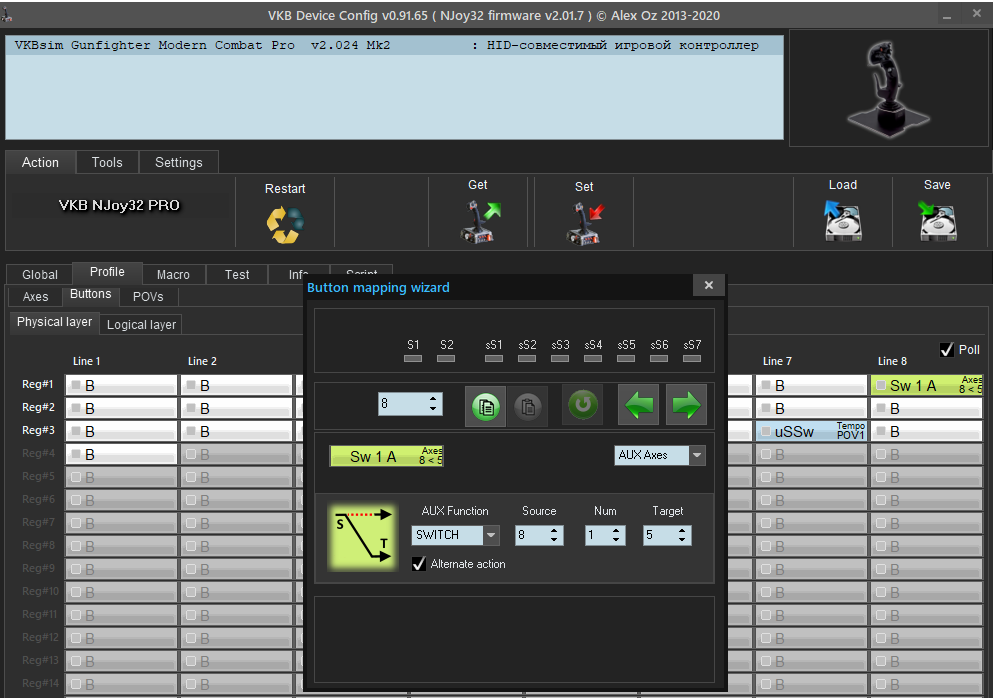Click the green reset button in wizard

(x=583, y=404)
